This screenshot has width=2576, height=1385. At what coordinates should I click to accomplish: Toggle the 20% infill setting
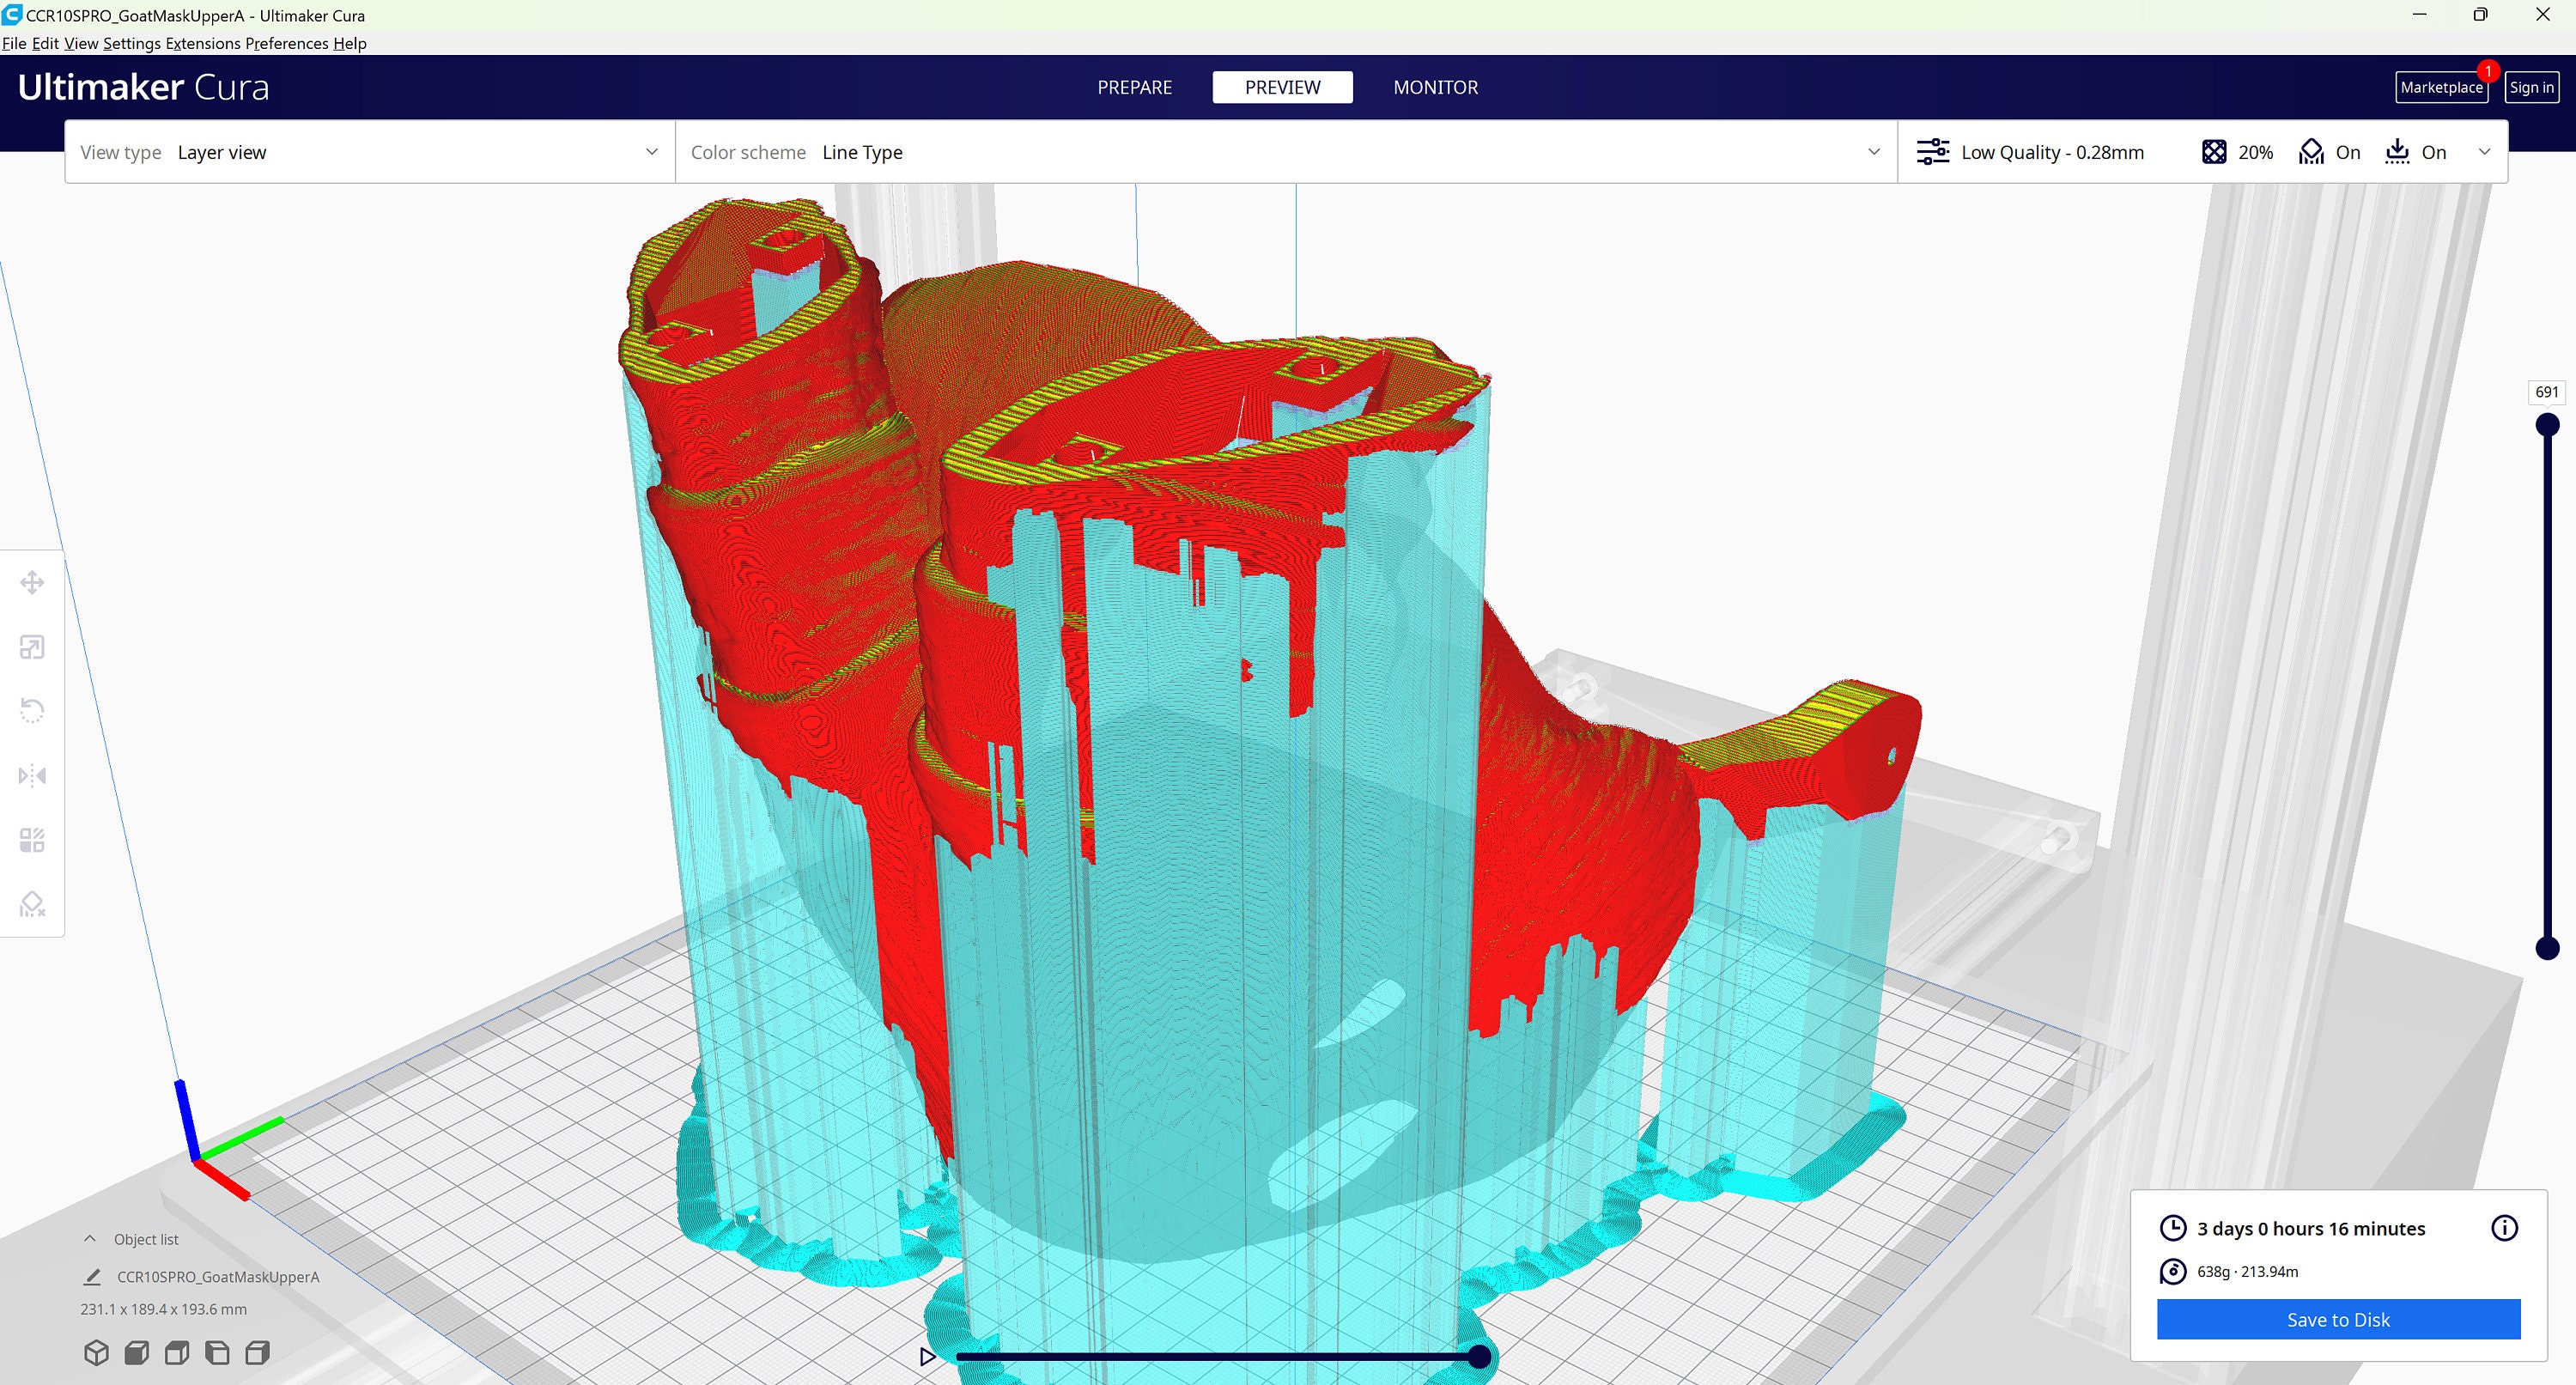pos(2237,151)
